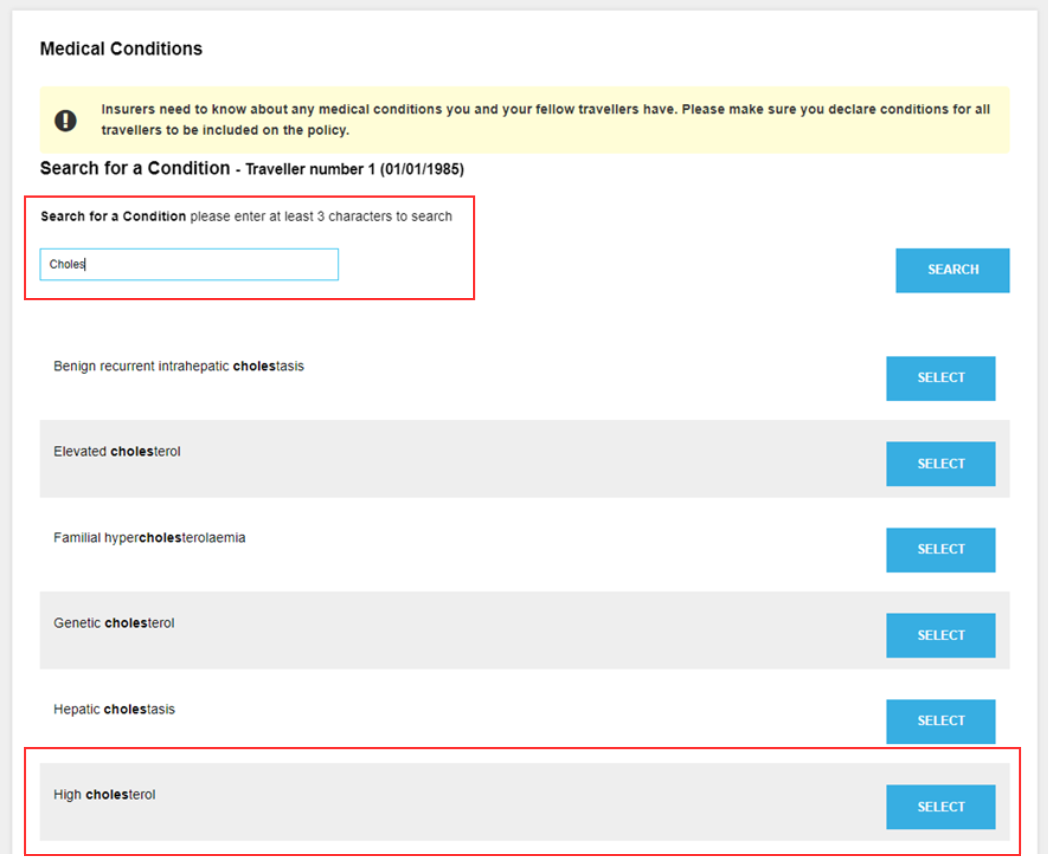Screen dimensions: 1049x862
Task: Select the Elevated cholesterol condition
Action: point(941,464)
